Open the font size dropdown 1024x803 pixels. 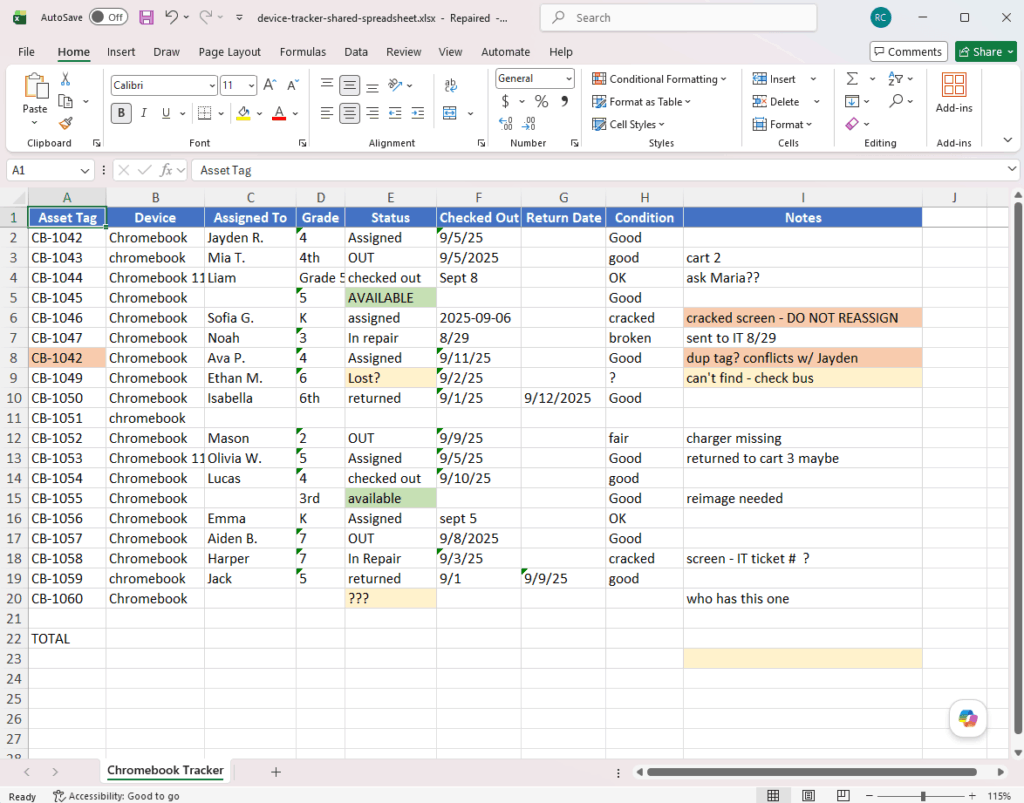(x=251, y=86)
